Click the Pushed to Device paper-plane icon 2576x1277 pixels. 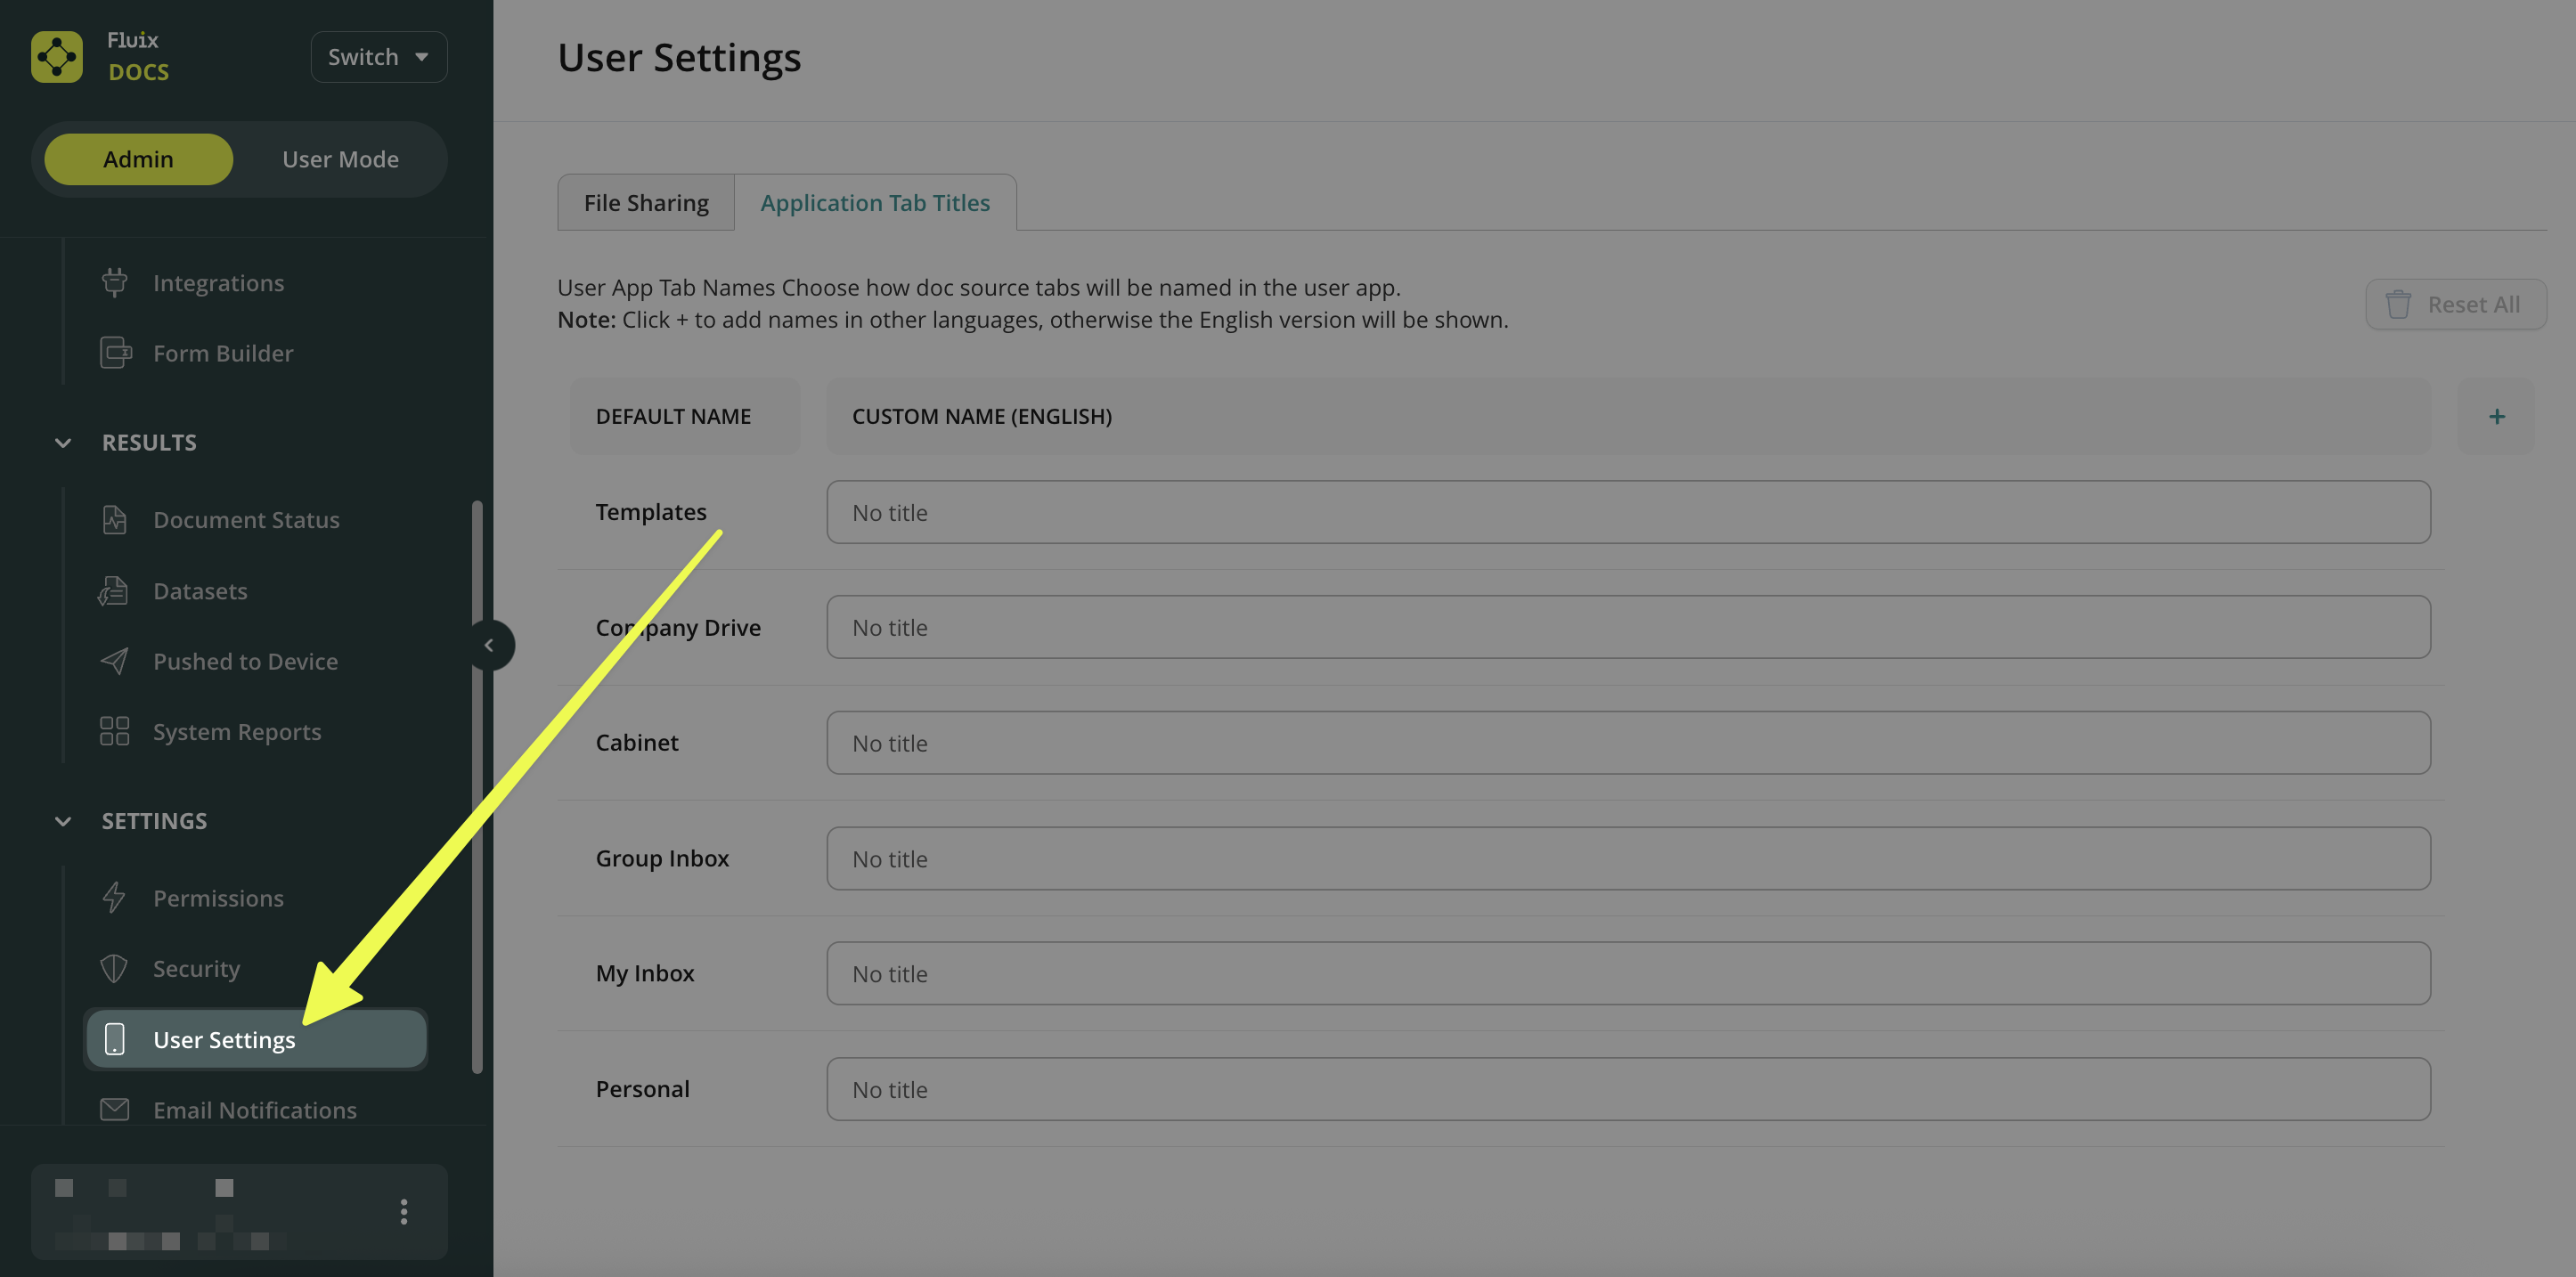115,661
